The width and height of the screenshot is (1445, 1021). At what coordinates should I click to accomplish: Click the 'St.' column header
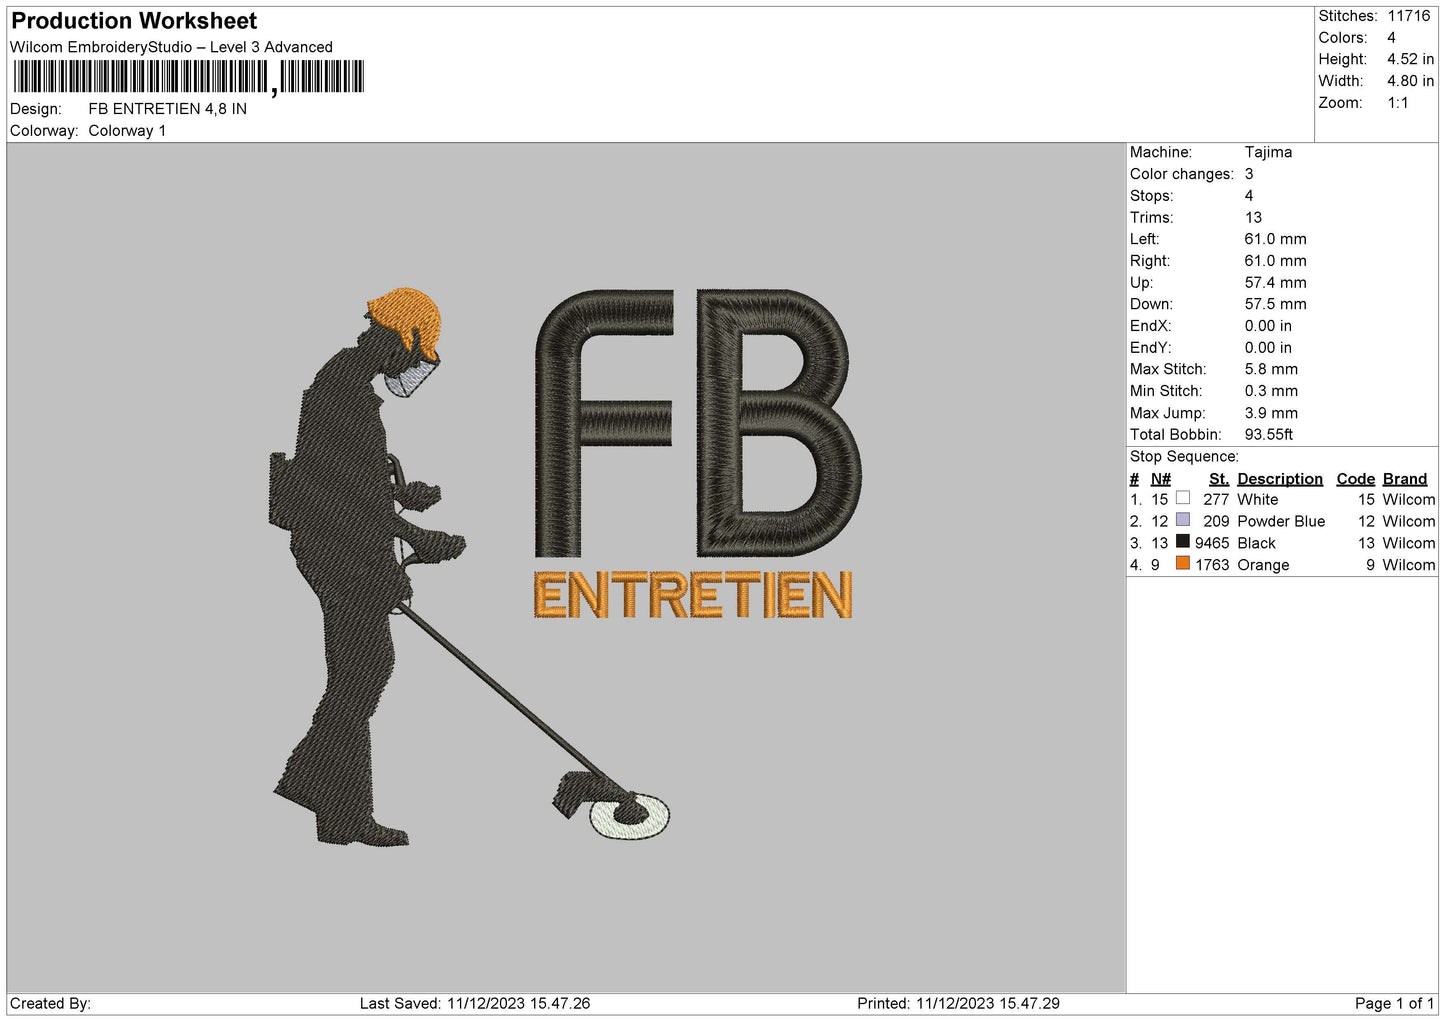(x=1218, y=479)
